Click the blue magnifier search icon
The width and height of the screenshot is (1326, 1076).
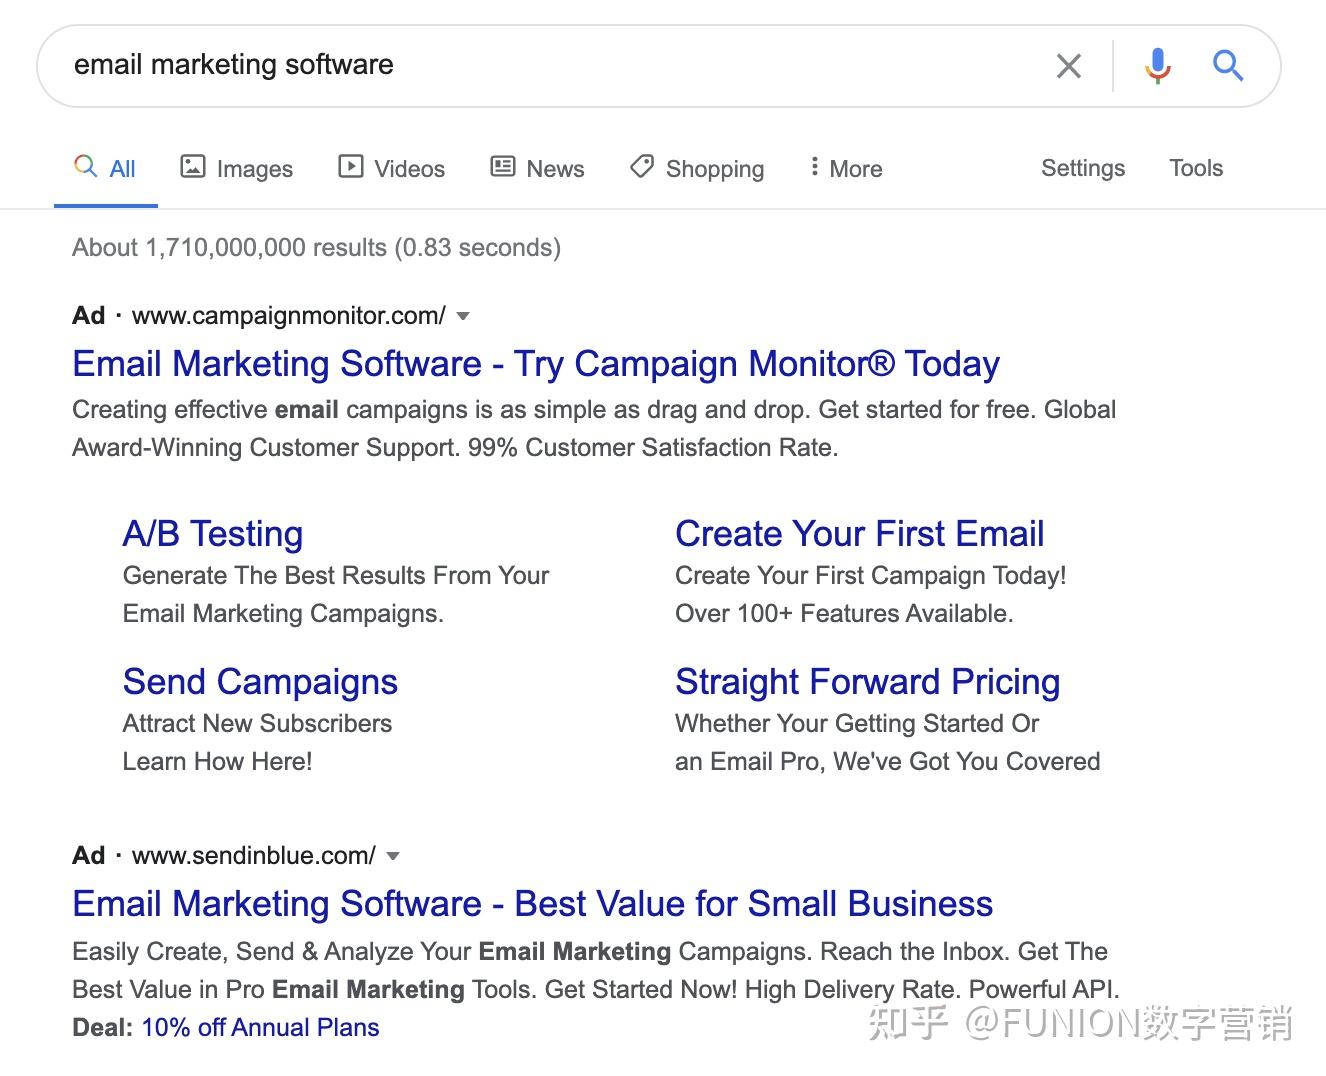pos(1228,66)
